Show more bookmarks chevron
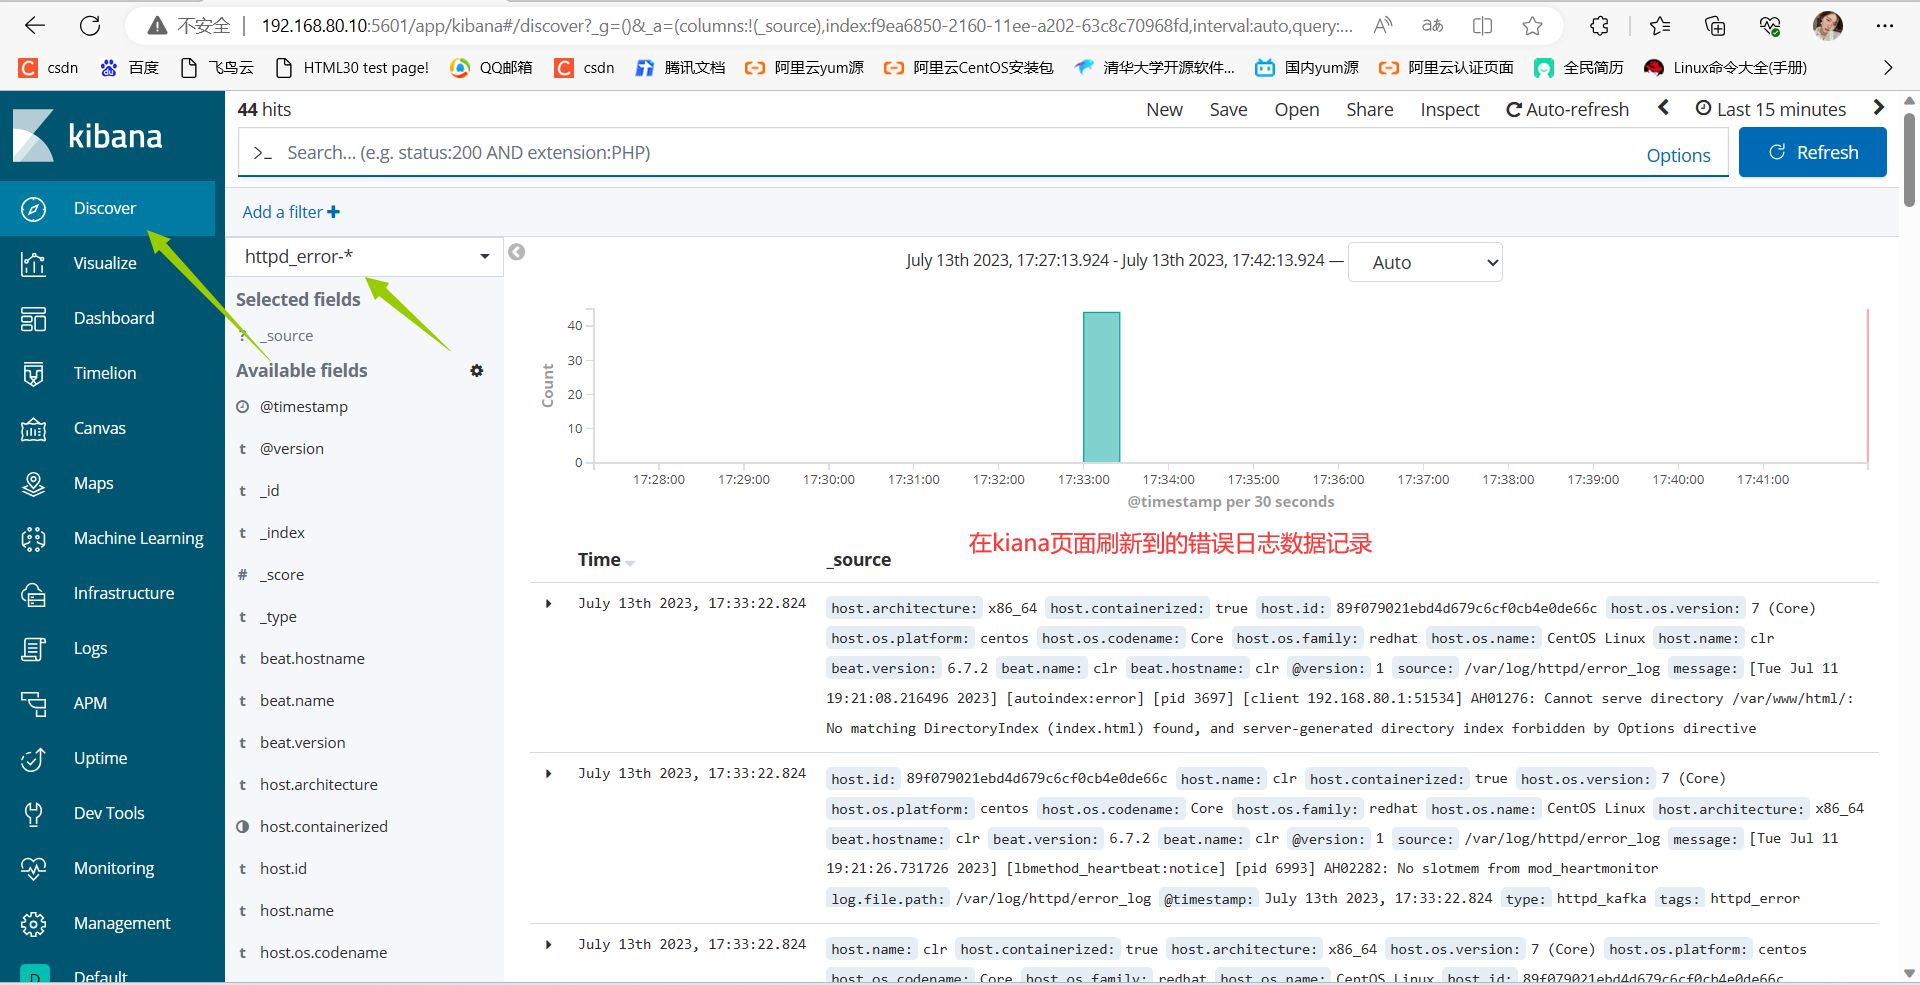Viewport: 1920px width, 985px height. 1888,67
